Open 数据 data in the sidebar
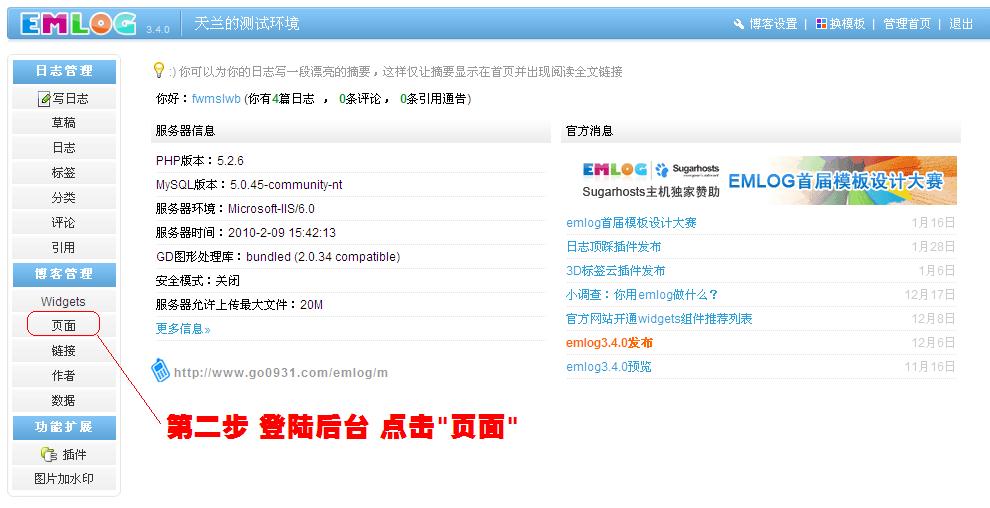Screen dimensions: 990x508 point(64,400)
